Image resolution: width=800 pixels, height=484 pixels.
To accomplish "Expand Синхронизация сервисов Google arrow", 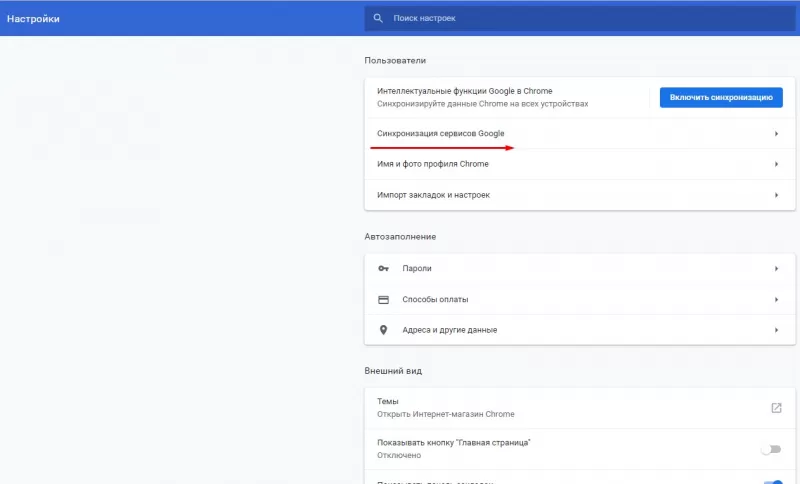I will (776, 134).
